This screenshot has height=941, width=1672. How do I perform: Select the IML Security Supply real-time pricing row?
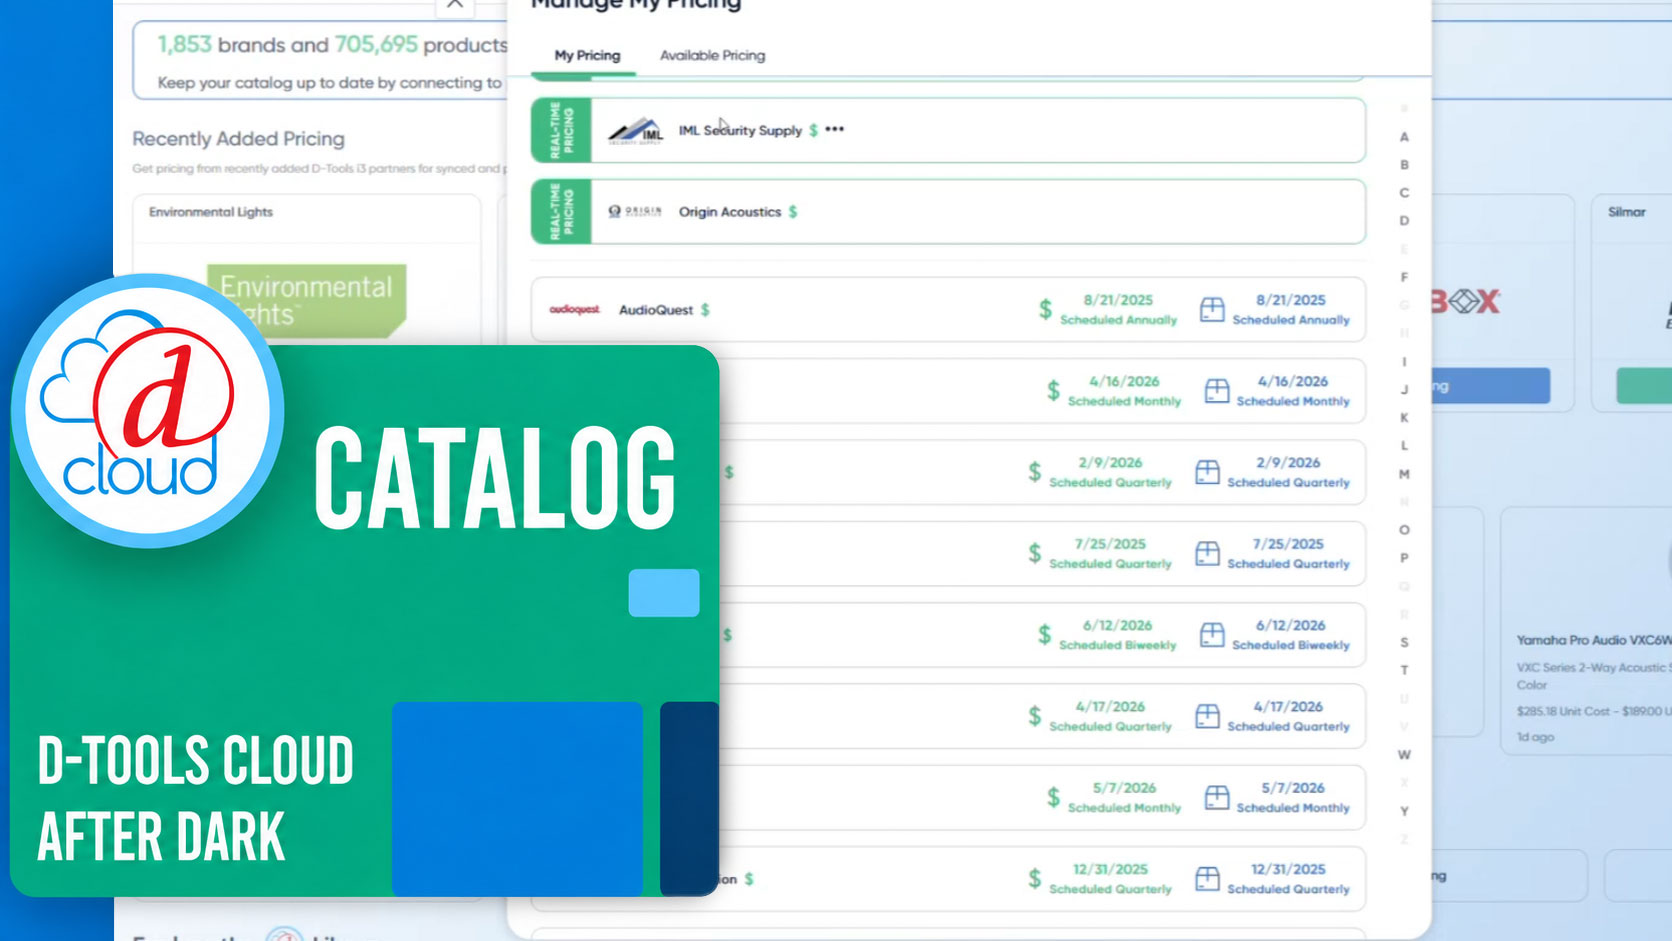[x=948, y=130]
